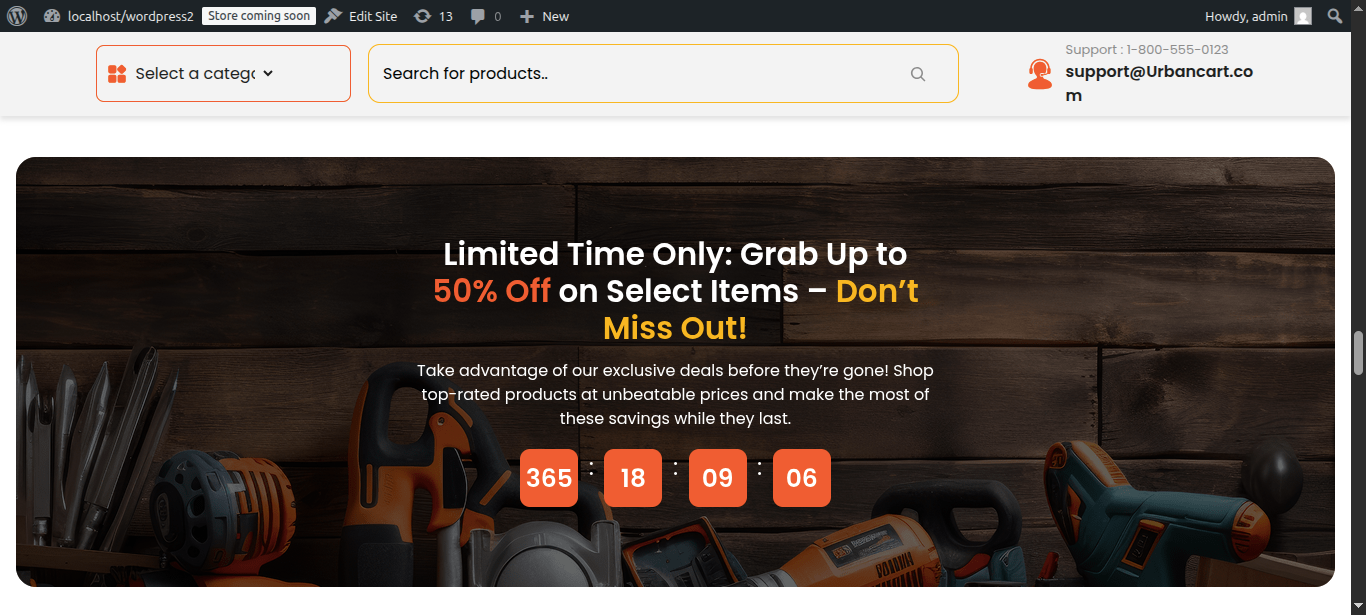Viewport: 1366px width, 615px height.
Task: Click the support@Urbancart.com email link
Action: (x=1159, y=84)
